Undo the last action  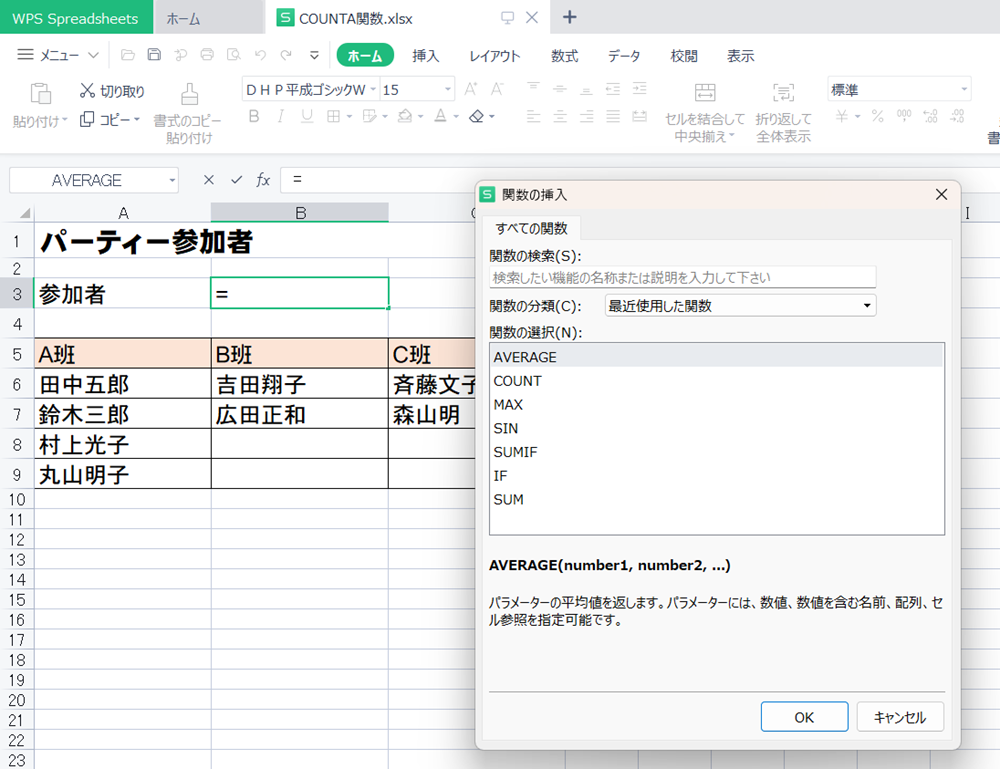[260, 55]
